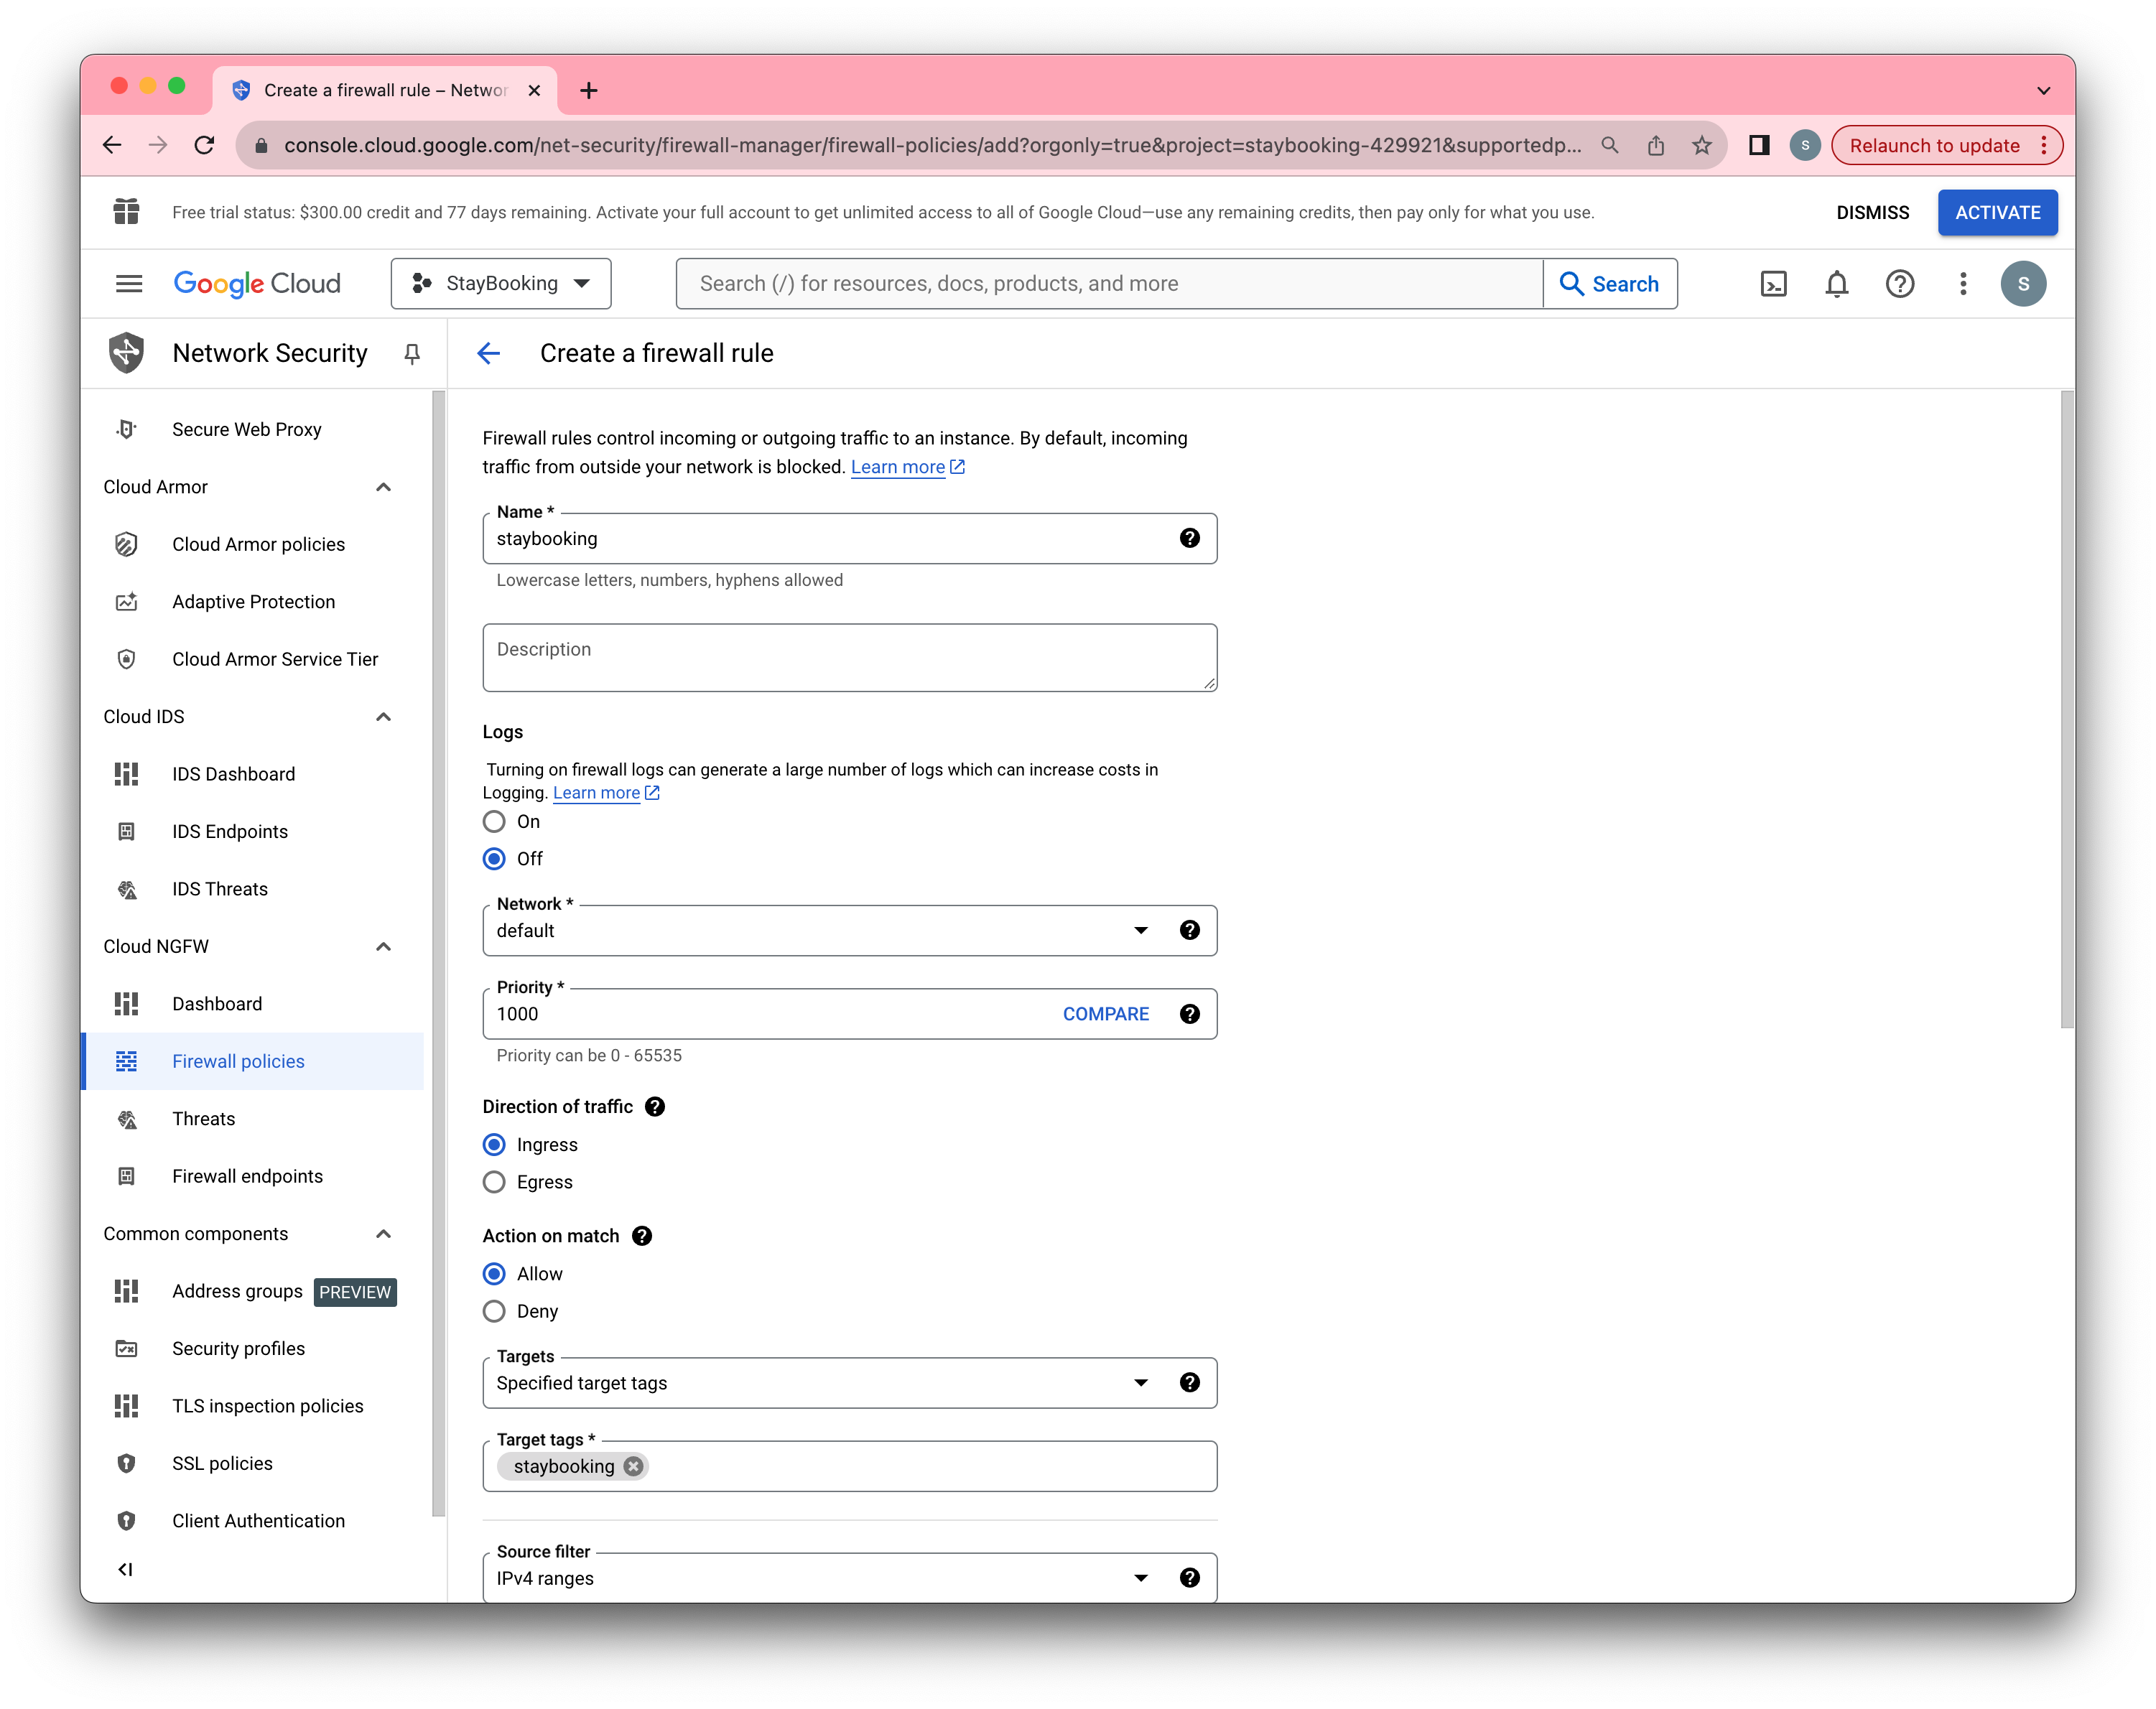Open the notifications bell
Image resolution: width=2156 pixels, height=1709 pixels.
pyautogui.click(x=1836, y=284)
